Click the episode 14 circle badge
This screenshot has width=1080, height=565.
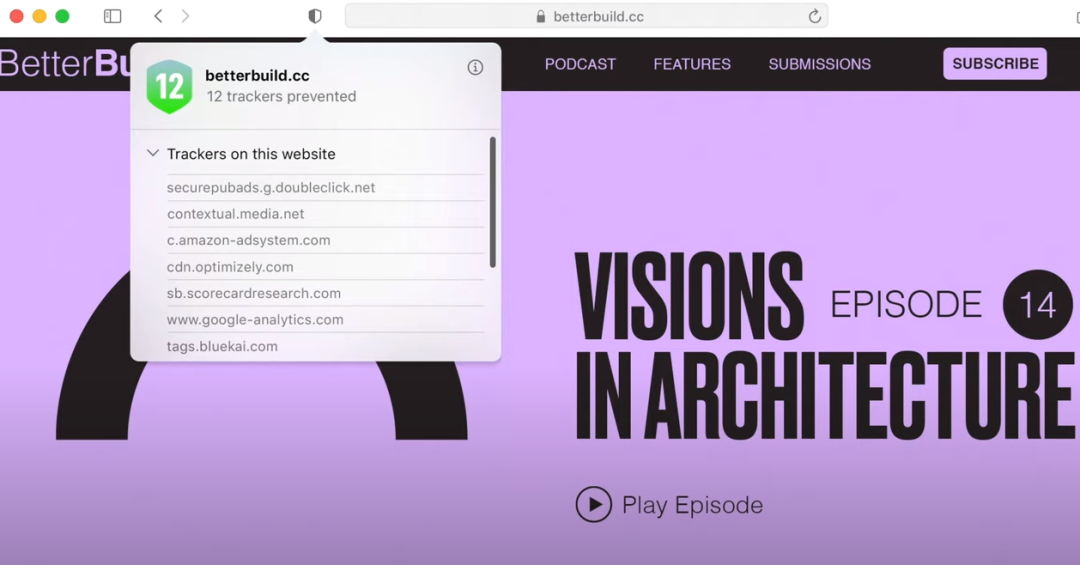click(1037, 305)
